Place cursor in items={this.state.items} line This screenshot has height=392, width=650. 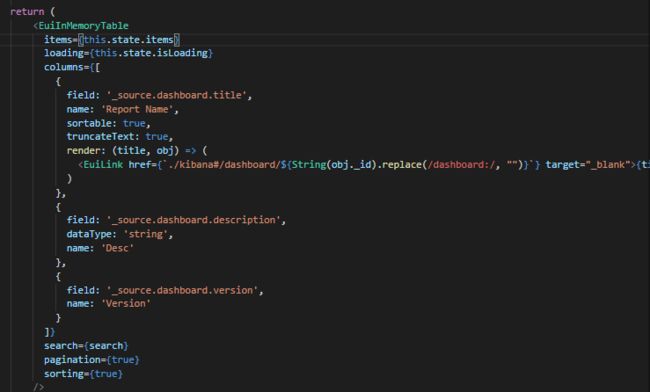tap(112, 40)
